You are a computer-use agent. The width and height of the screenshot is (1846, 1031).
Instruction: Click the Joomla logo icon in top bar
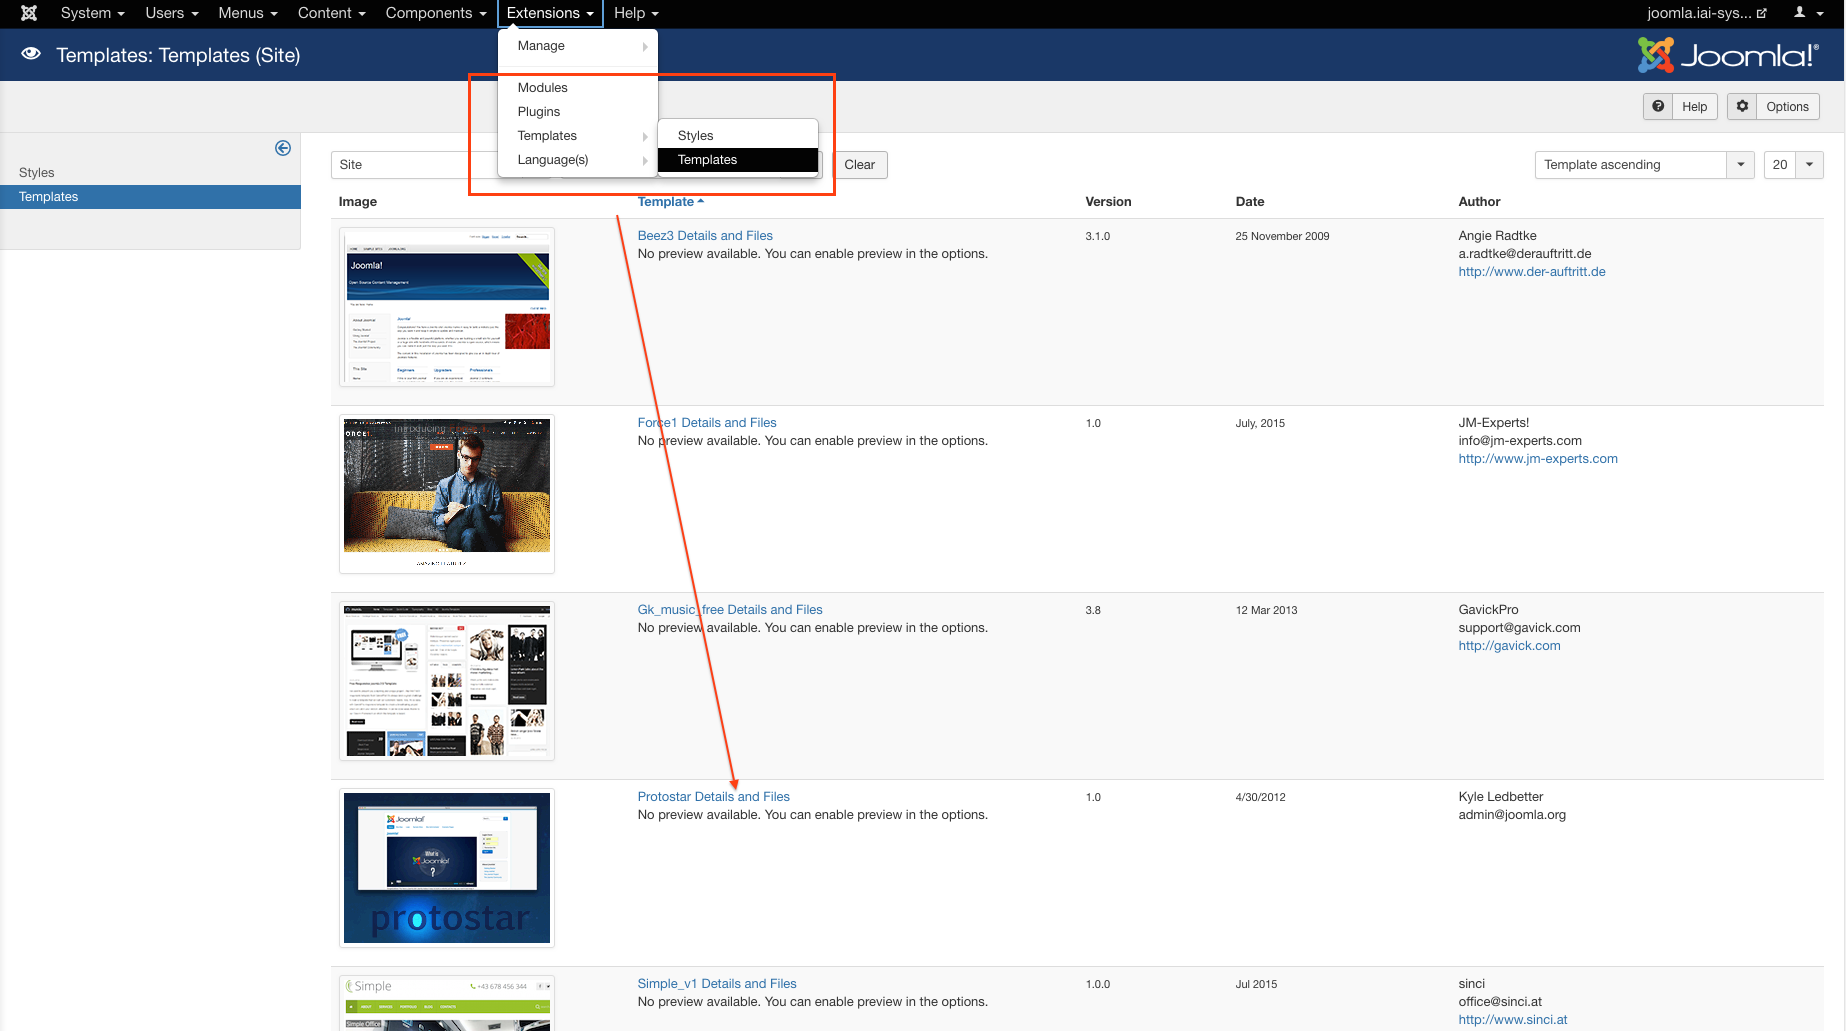(29, 13)
